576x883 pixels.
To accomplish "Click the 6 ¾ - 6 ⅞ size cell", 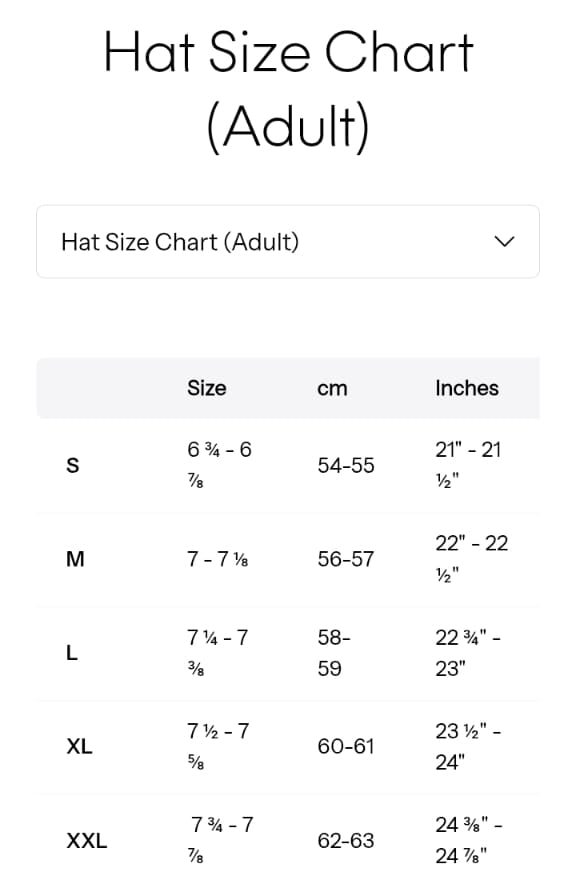I will pos(220,466).
